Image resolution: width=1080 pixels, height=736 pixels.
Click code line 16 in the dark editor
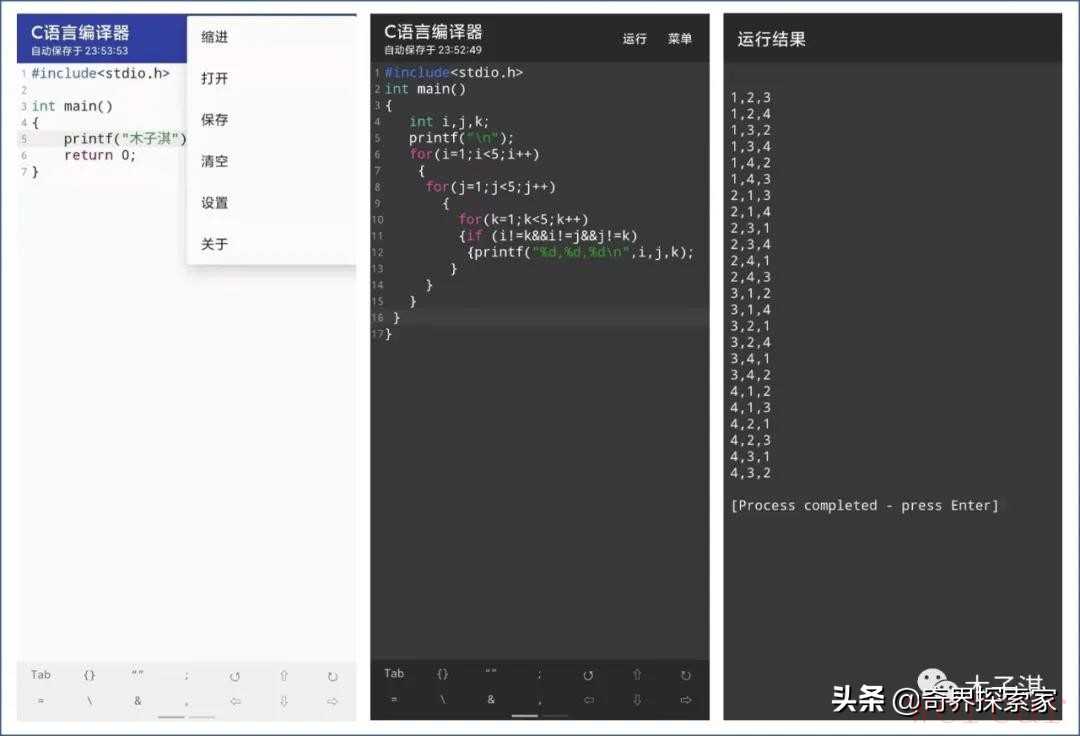click(x=540, y=317)
